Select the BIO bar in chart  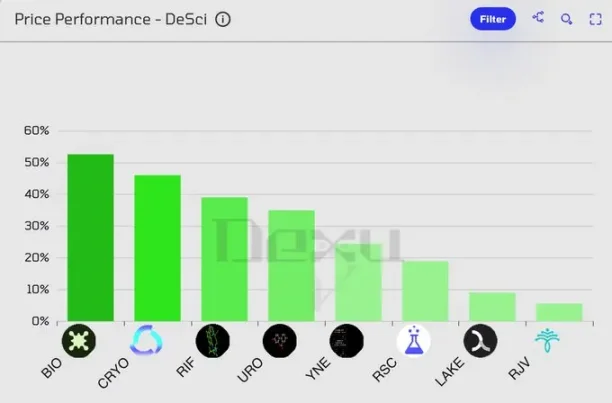pyautogui.click(x=90, y=238)
